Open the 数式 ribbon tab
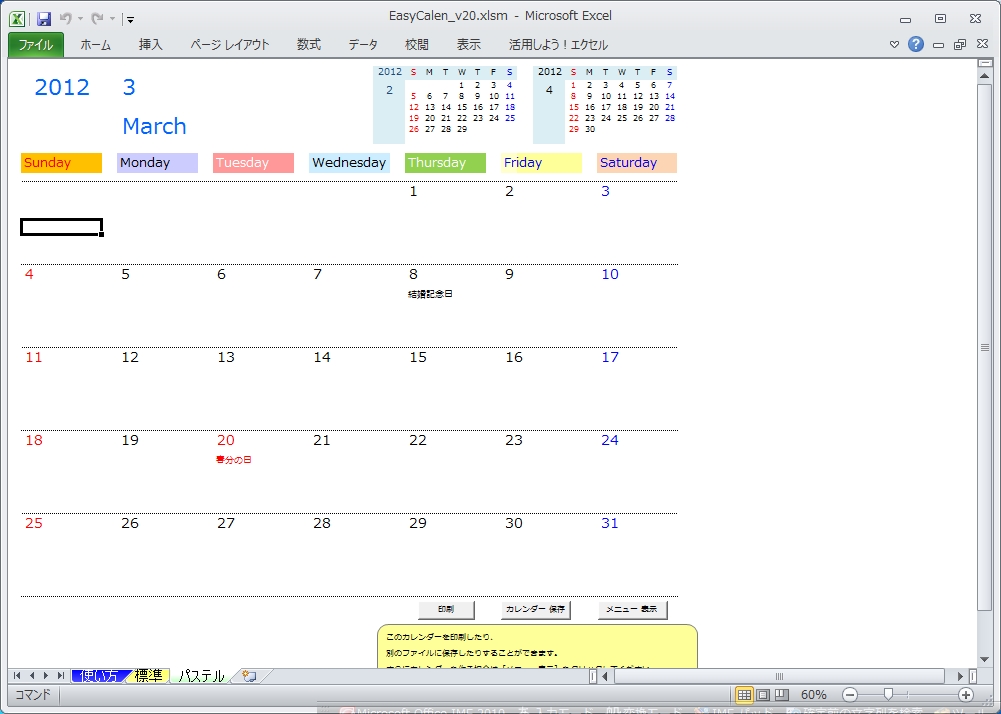 (x=308, y=45)
